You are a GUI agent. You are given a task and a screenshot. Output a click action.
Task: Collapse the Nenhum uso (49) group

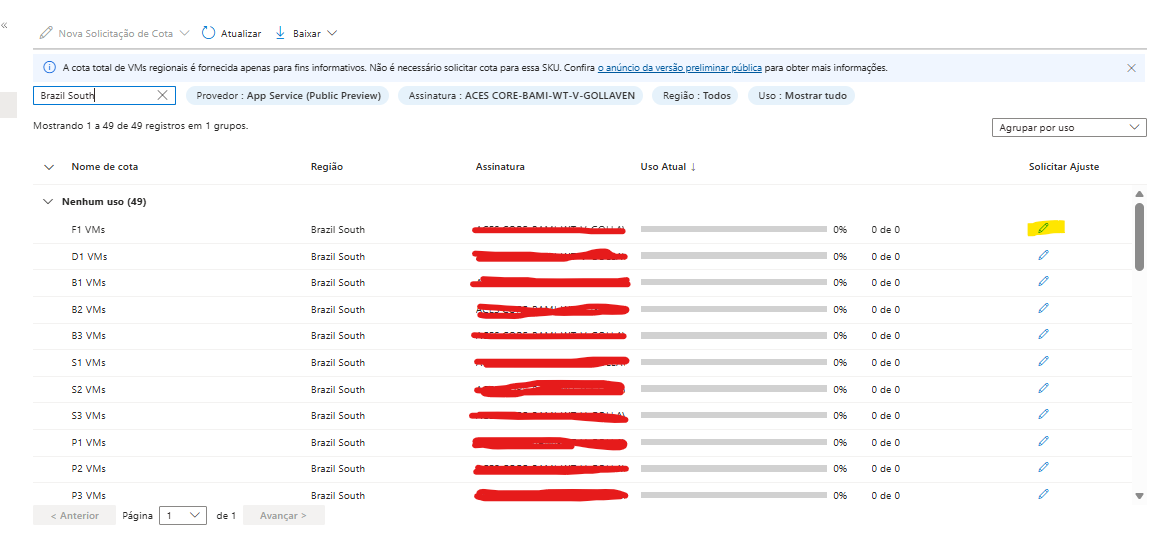coord(49,202)
